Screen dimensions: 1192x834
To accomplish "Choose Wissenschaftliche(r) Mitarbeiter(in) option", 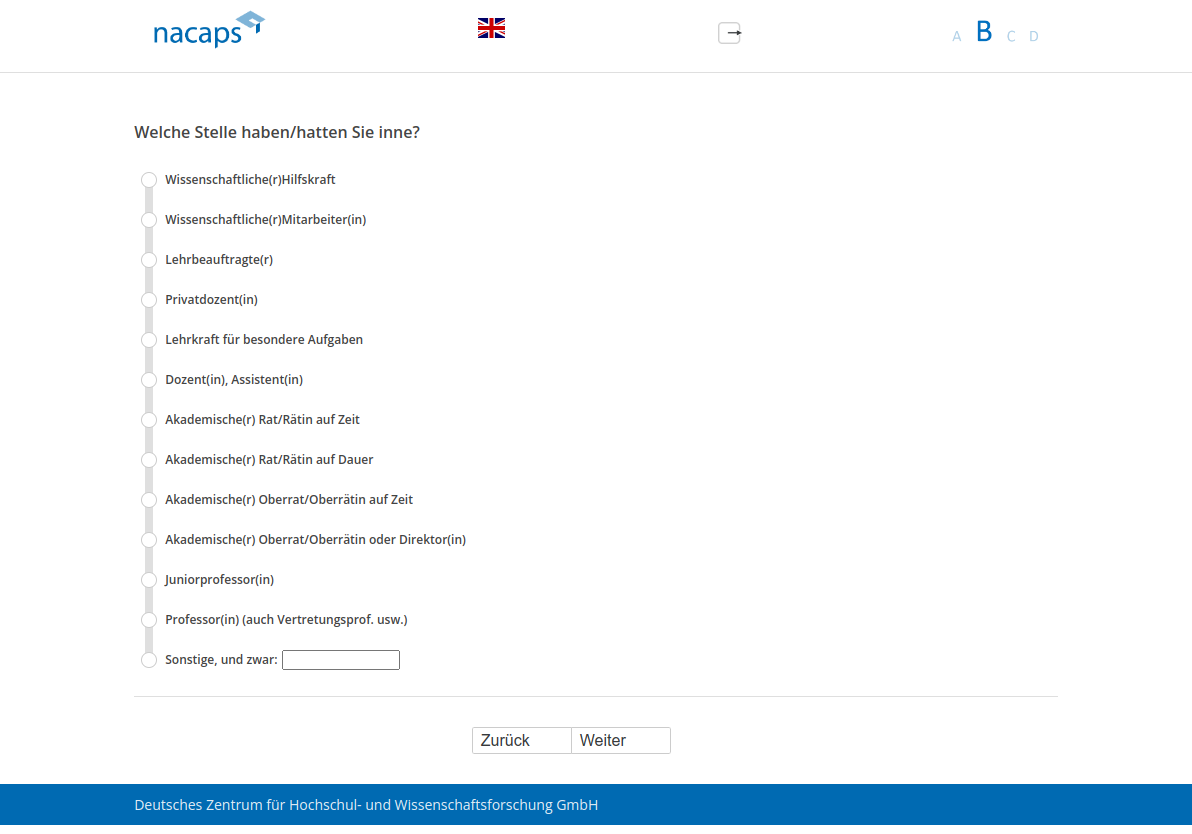I will (x=149, y=220).
